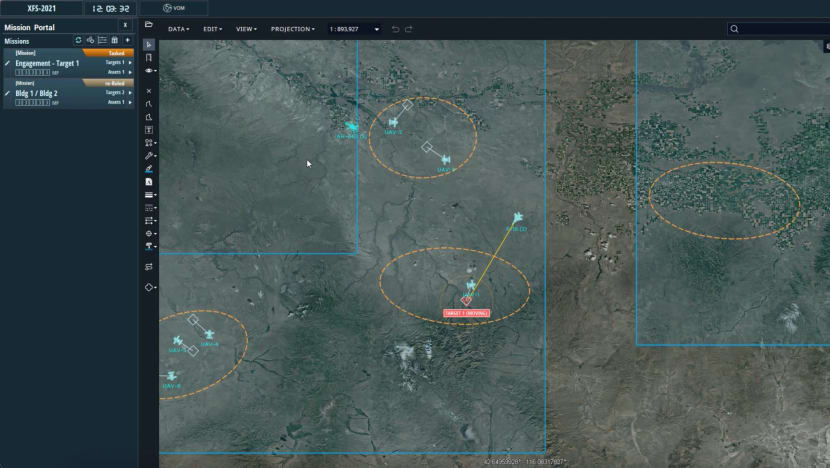830x468 pixels.
Task: Toggle the eye visibility tool
Action: coord(149,71)
